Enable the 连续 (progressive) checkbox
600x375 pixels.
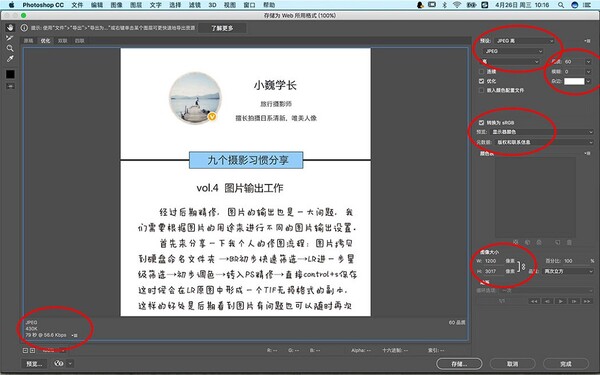coord(481,72)
